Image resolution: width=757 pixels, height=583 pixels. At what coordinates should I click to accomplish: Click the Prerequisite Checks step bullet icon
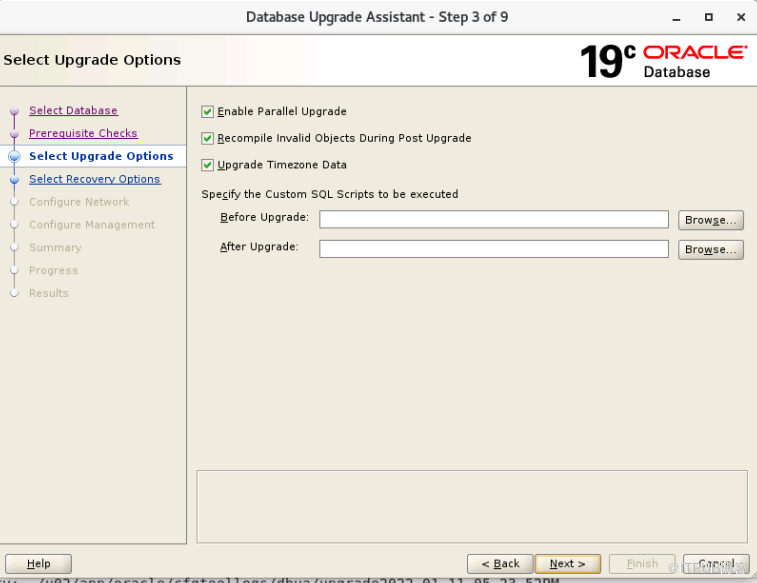tap(14, 134)
